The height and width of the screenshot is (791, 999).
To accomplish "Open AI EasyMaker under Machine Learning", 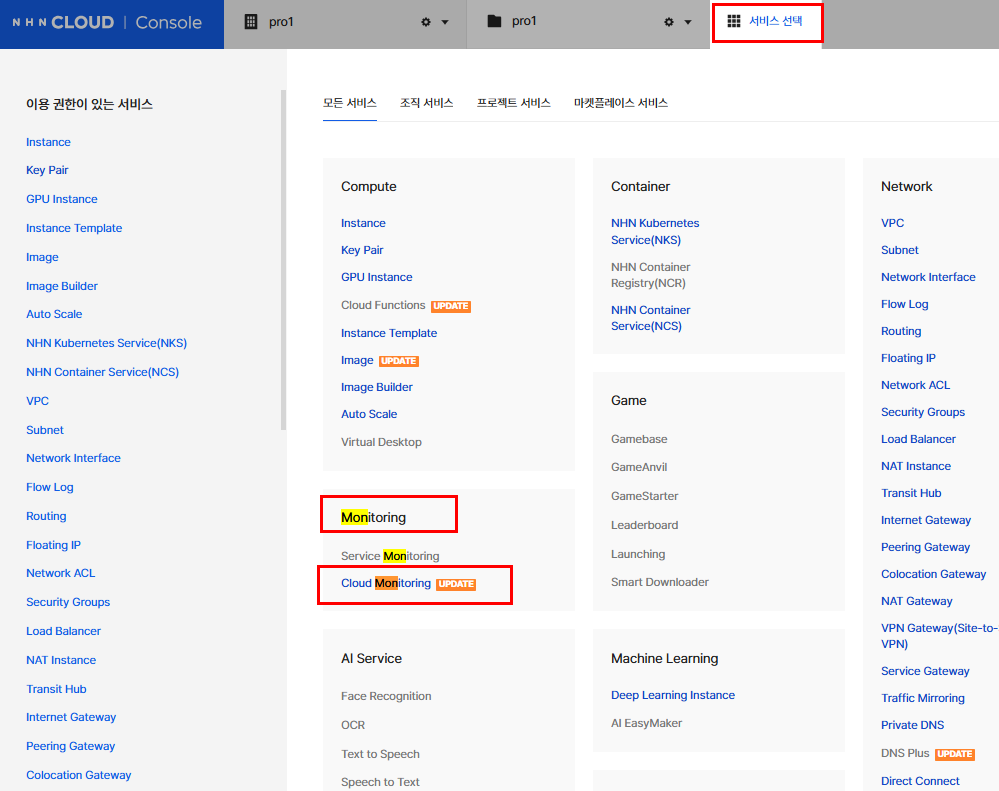I will [646, 723].
